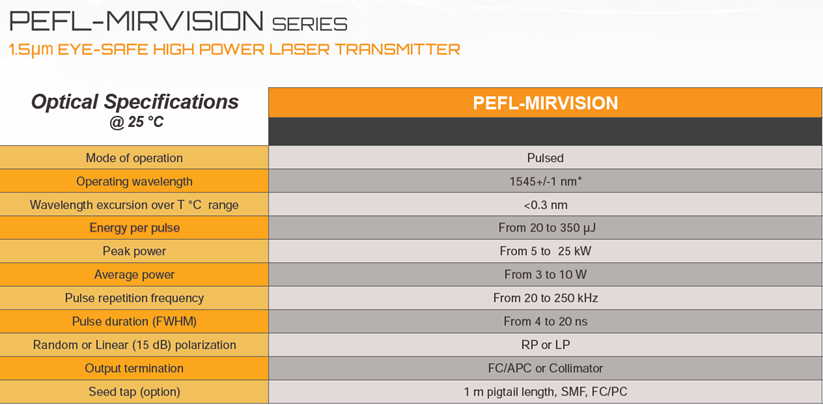Select the Seed tap (option) label
This screenshot has height=405, width=823.
[x=134, y=392]
